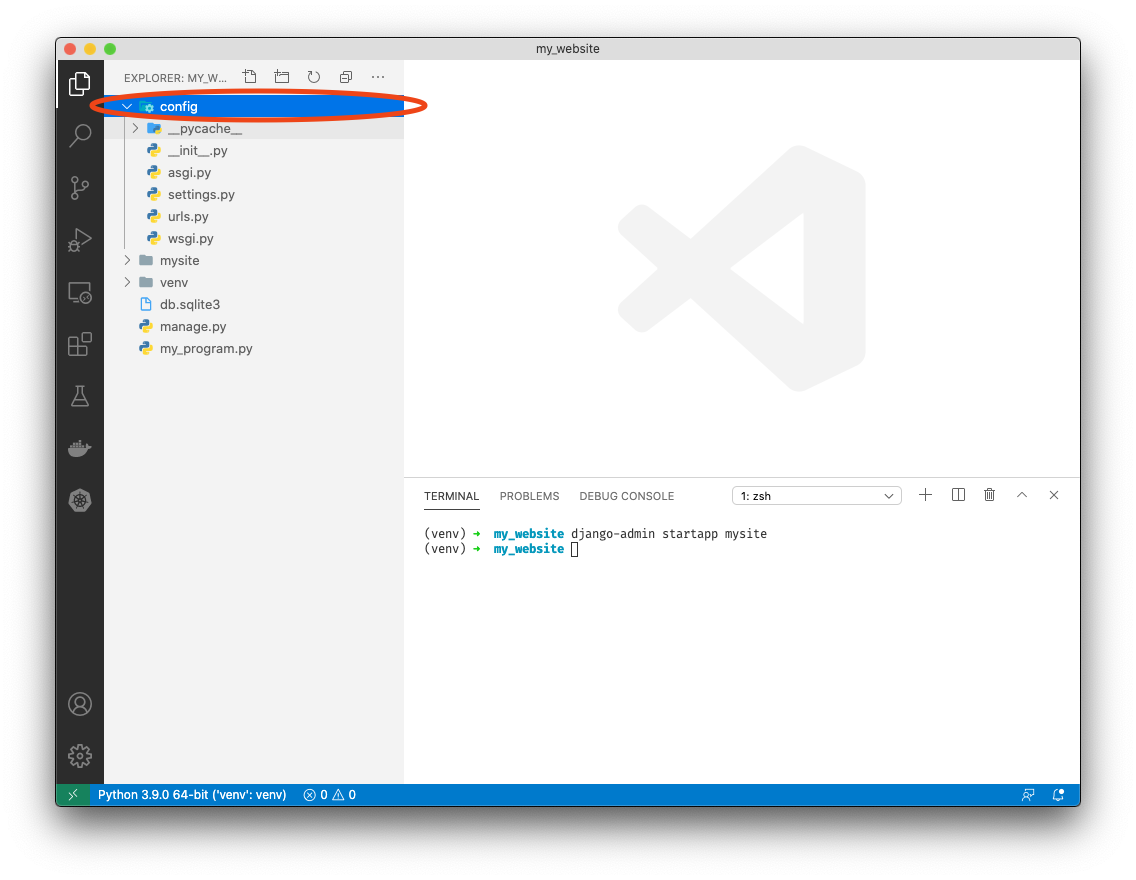Screen dimensions: 1136x880
Task: Open the Search view
Action: [80, 136]
